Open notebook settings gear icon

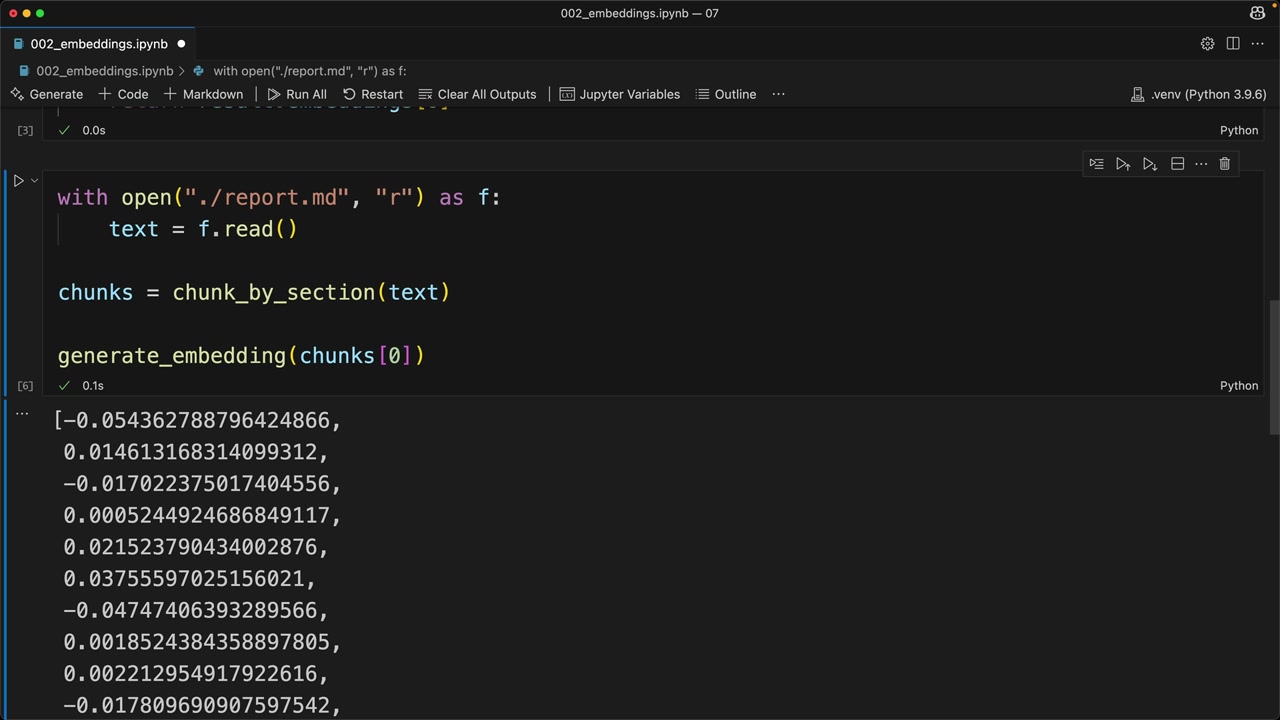coord(1207,44)
